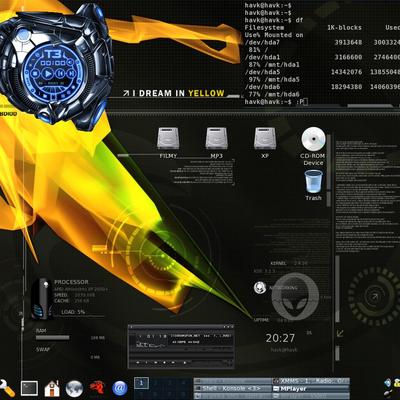Click the networking status icon beside the alien logo
The image size is (400, 400).
260,287
